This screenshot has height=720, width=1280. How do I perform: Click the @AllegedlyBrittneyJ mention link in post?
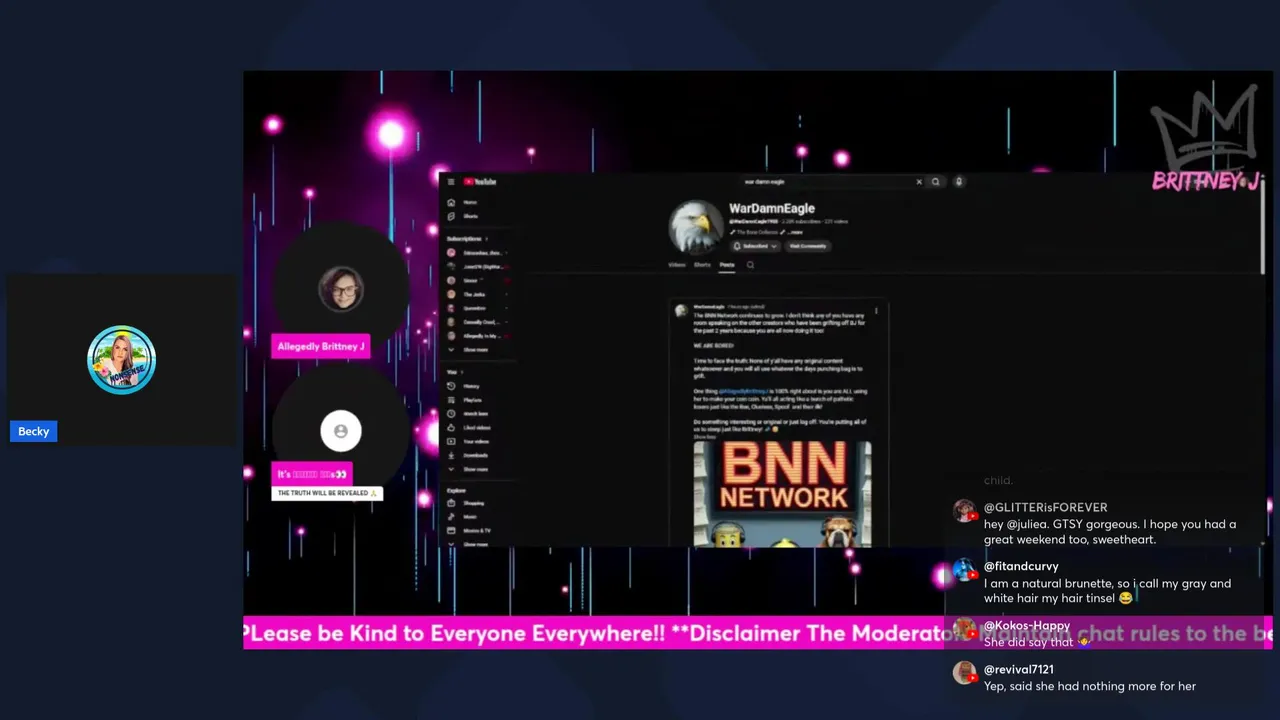(x=744, y=391)
